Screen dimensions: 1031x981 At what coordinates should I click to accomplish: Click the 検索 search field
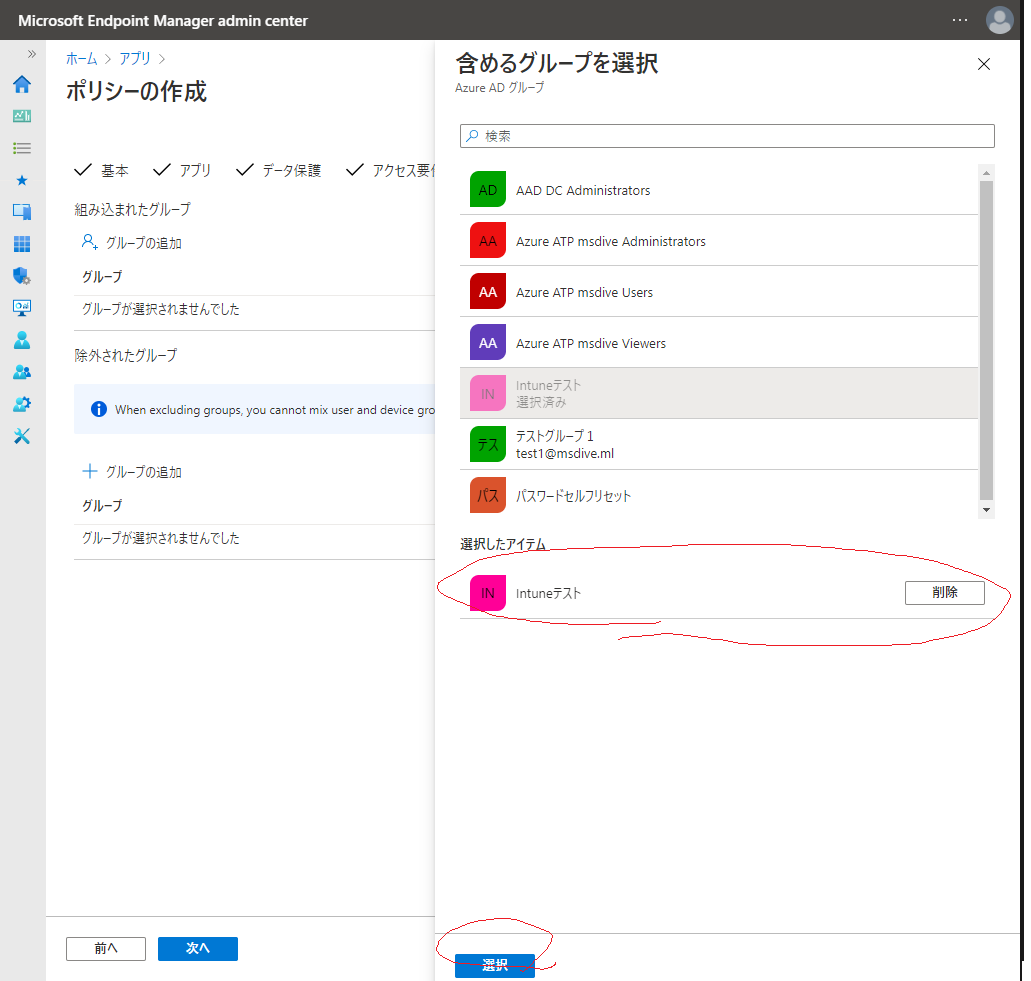(727, 136)
